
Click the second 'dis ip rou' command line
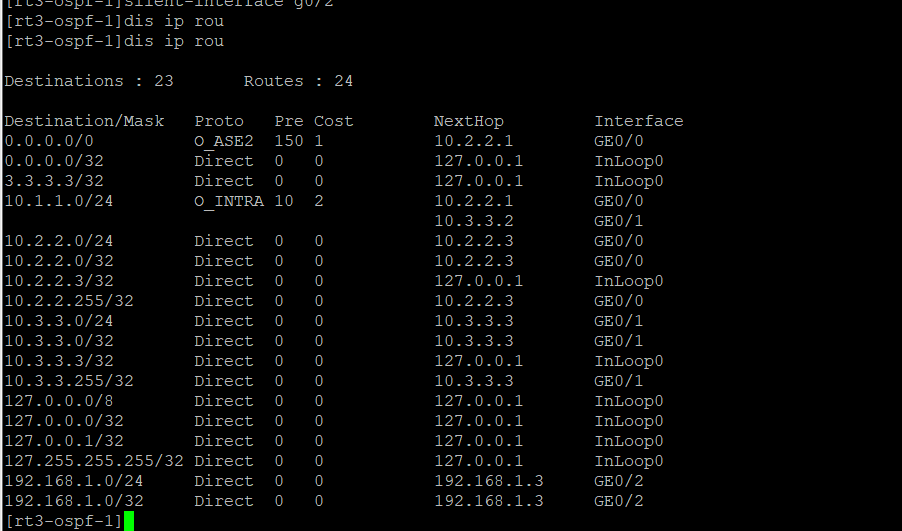coord(114,41)
